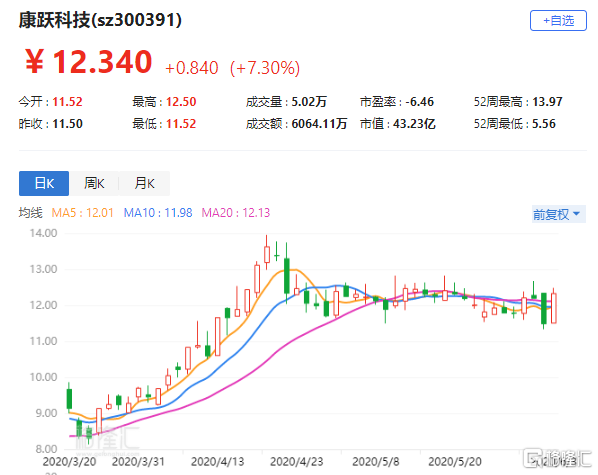598x475 pixels.
Task: Click the 14.00 price axis label
Action: point(43,233)
